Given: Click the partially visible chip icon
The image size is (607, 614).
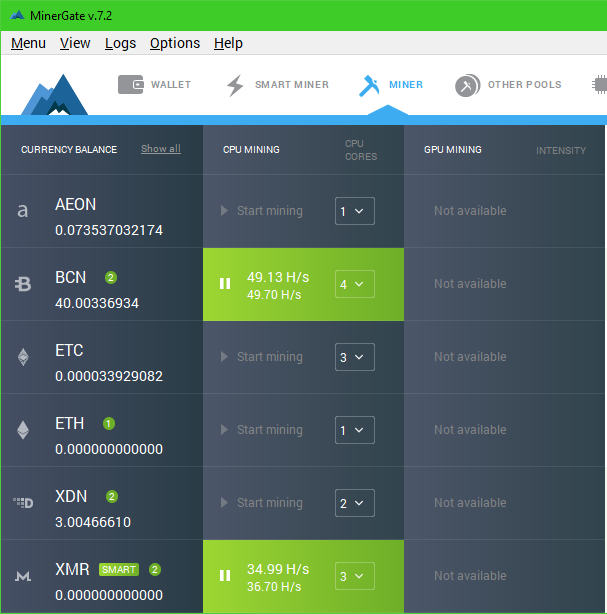Looking at the screenshot, I should pos(600,85).
